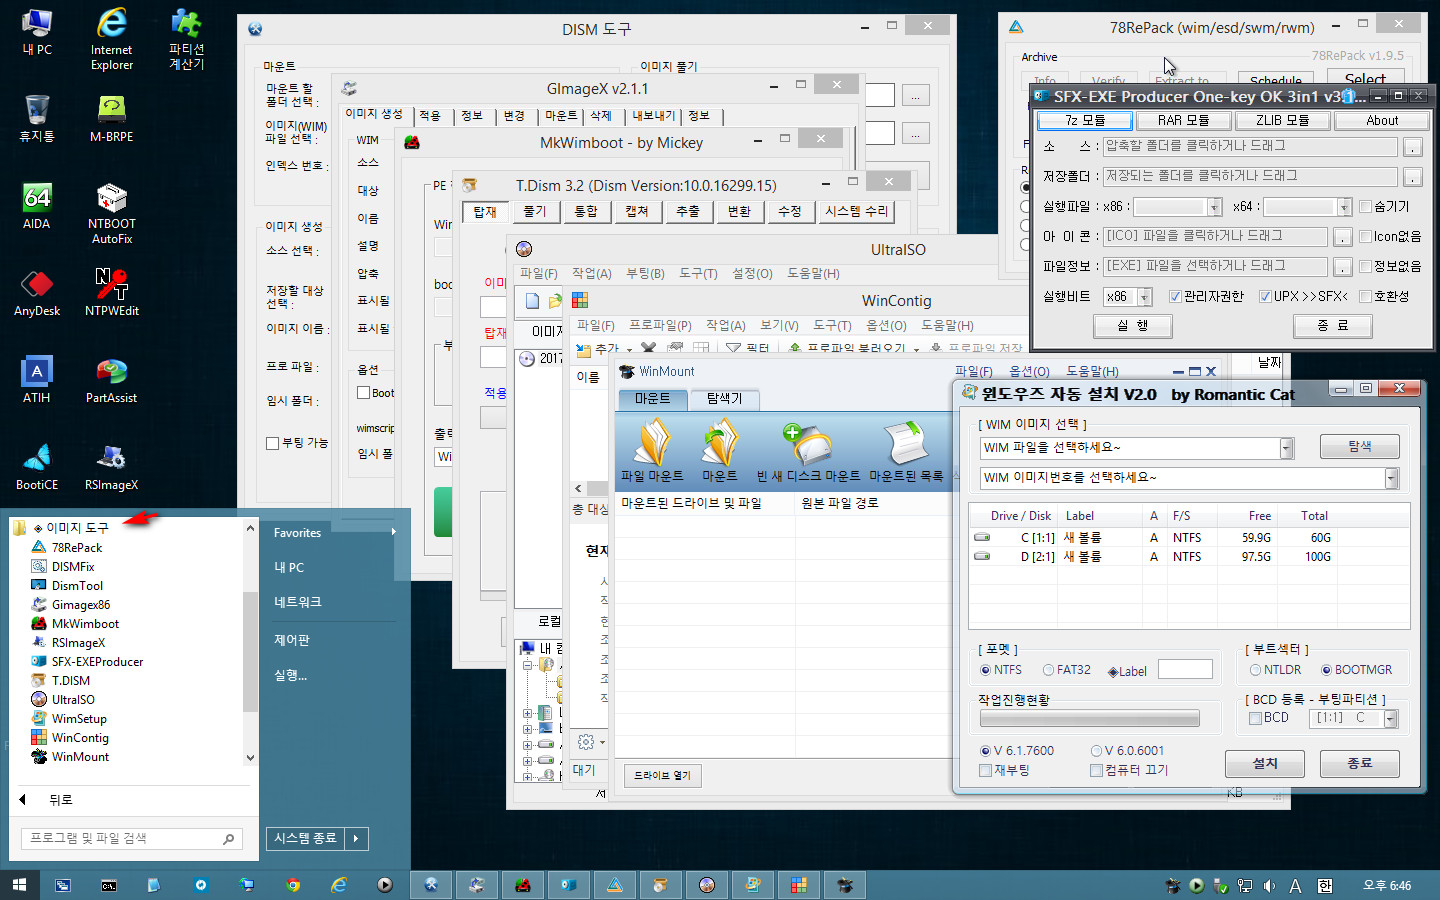Launch the BootICE desktop icon
Image resolution: width=1440 pixels, height=900 pixels.
[x=37, y=467]
